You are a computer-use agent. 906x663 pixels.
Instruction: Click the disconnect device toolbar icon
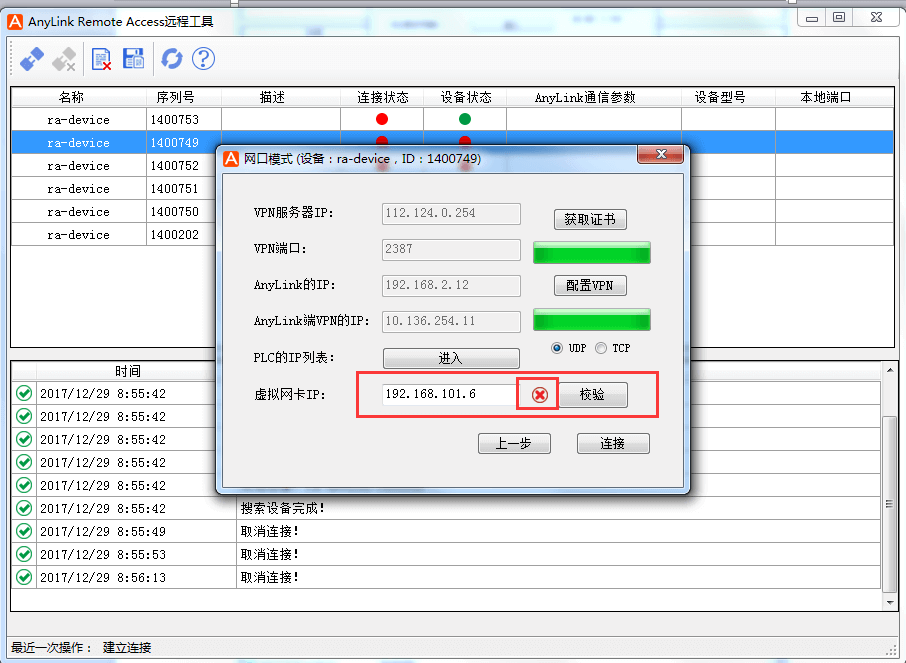pos(64,59)
